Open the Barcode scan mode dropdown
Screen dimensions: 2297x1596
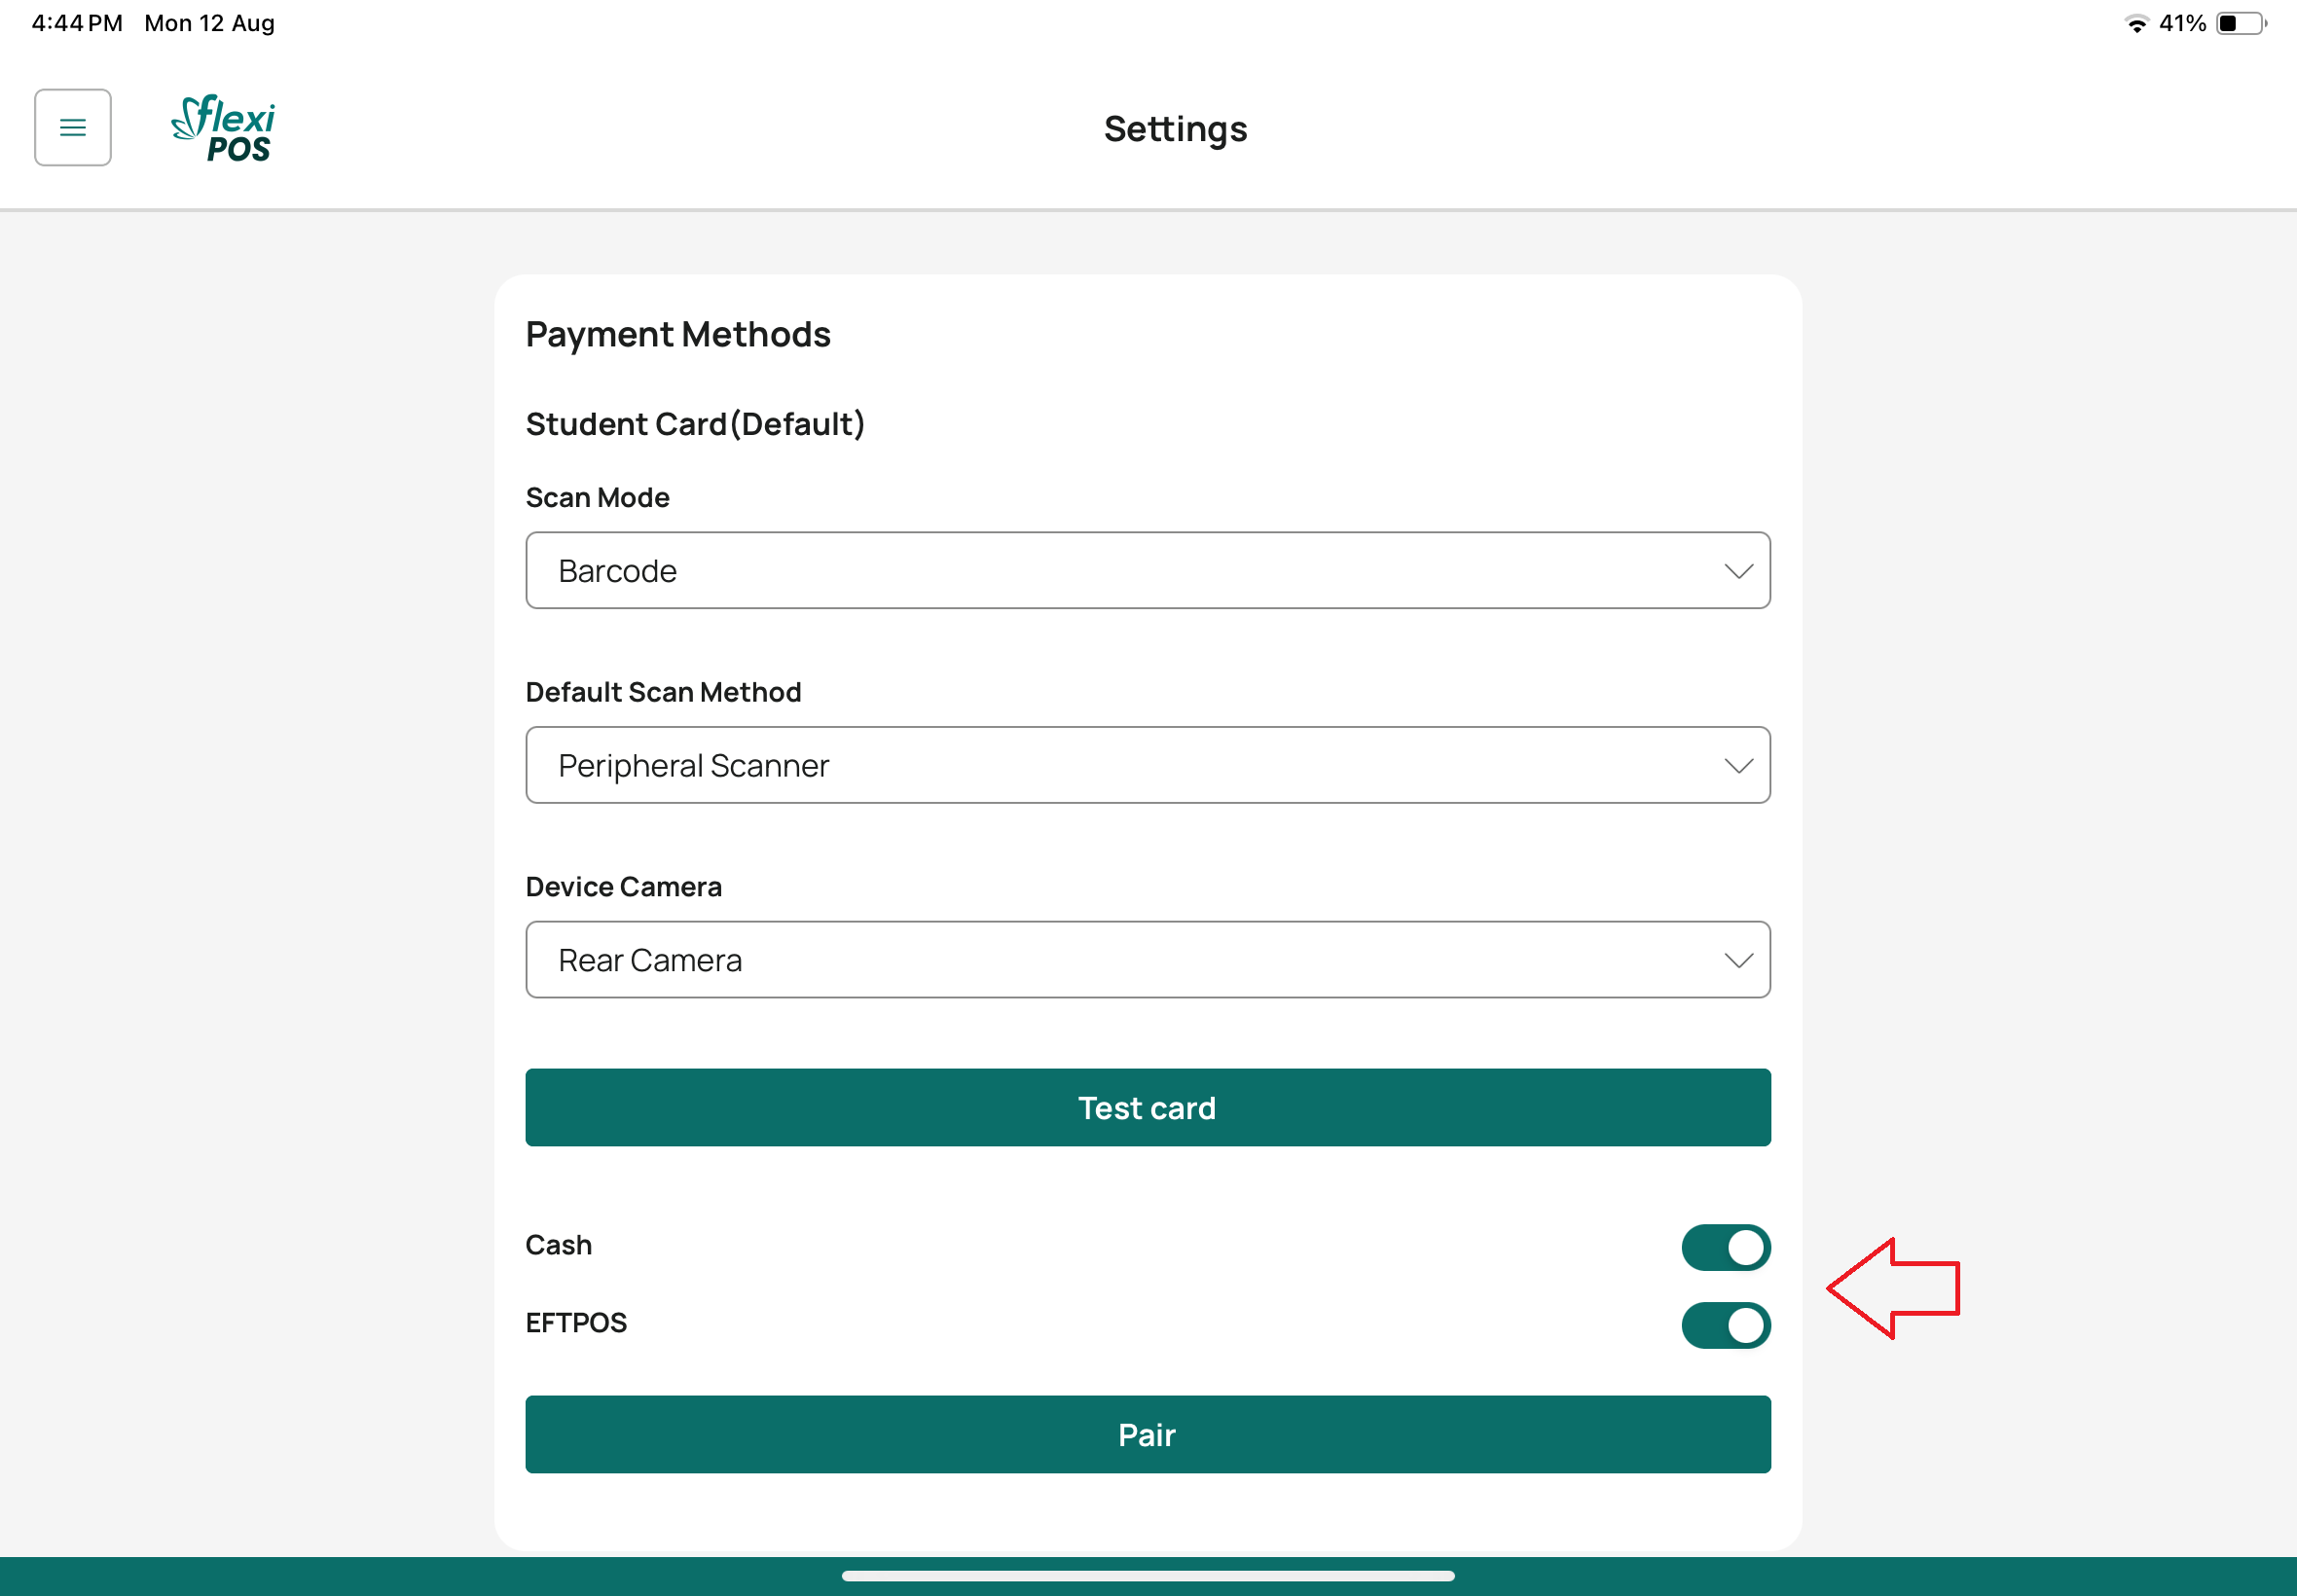(1147, 571)
